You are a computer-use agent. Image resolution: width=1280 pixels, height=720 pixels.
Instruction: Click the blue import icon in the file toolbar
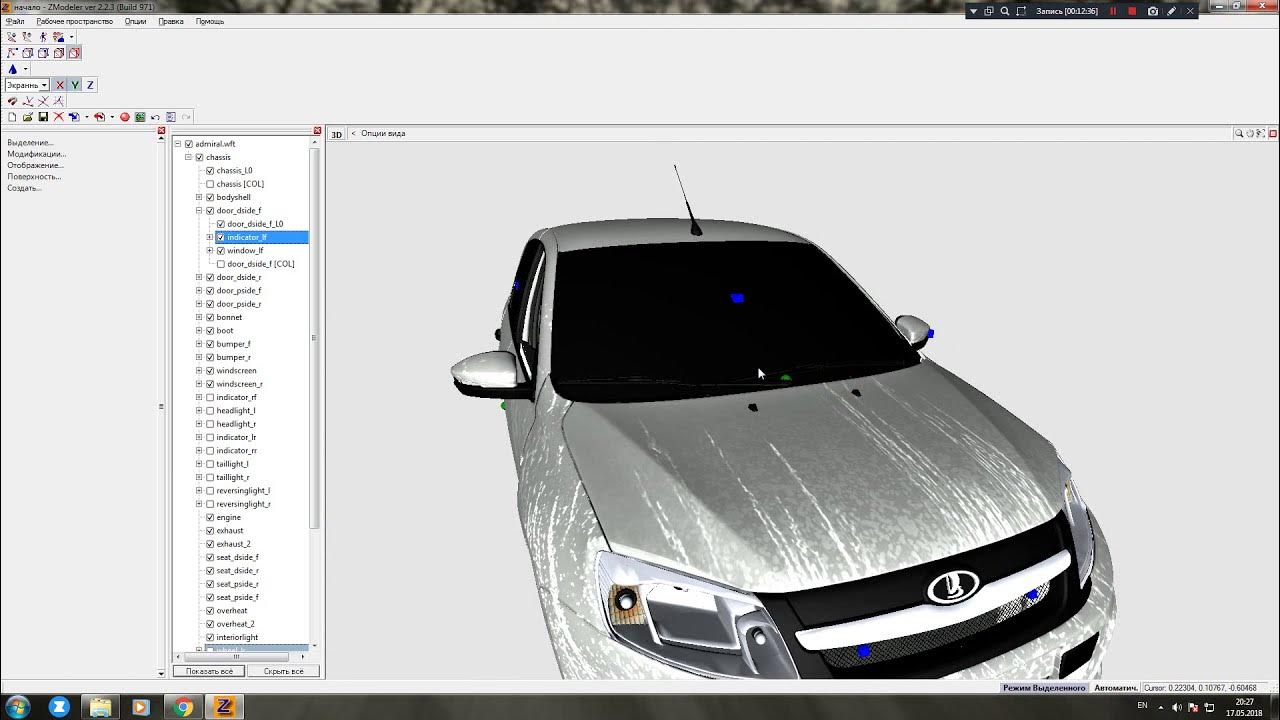pos(74,117)
